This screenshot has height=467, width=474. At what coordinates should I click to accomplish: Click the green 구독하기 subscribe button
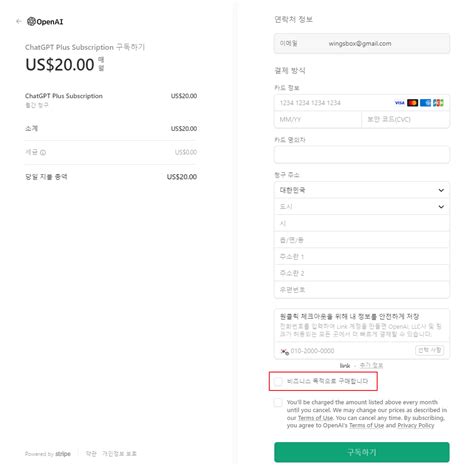coord(362,452)
